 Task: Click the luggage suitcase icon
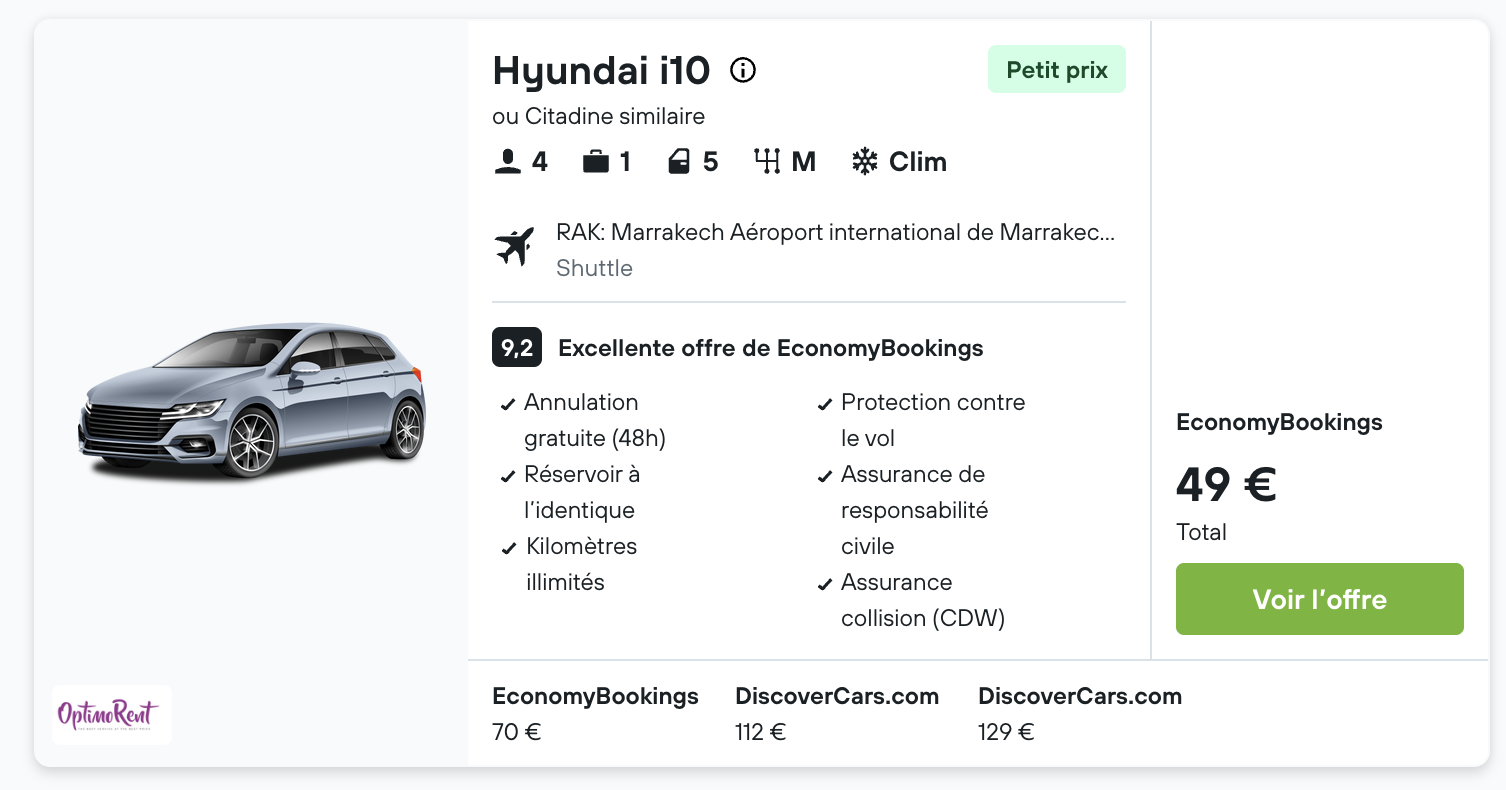596,162
